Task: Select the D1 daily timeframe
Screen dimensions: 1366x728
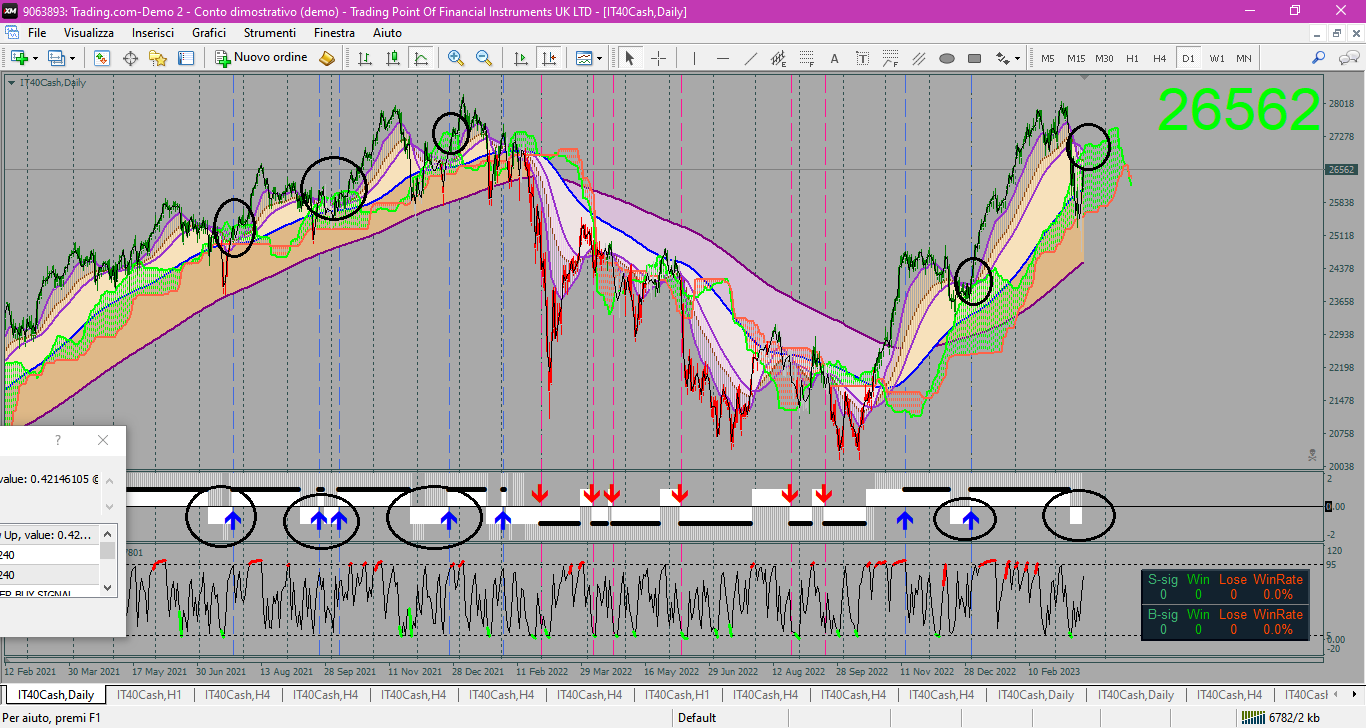Action: click(1188, 58)
